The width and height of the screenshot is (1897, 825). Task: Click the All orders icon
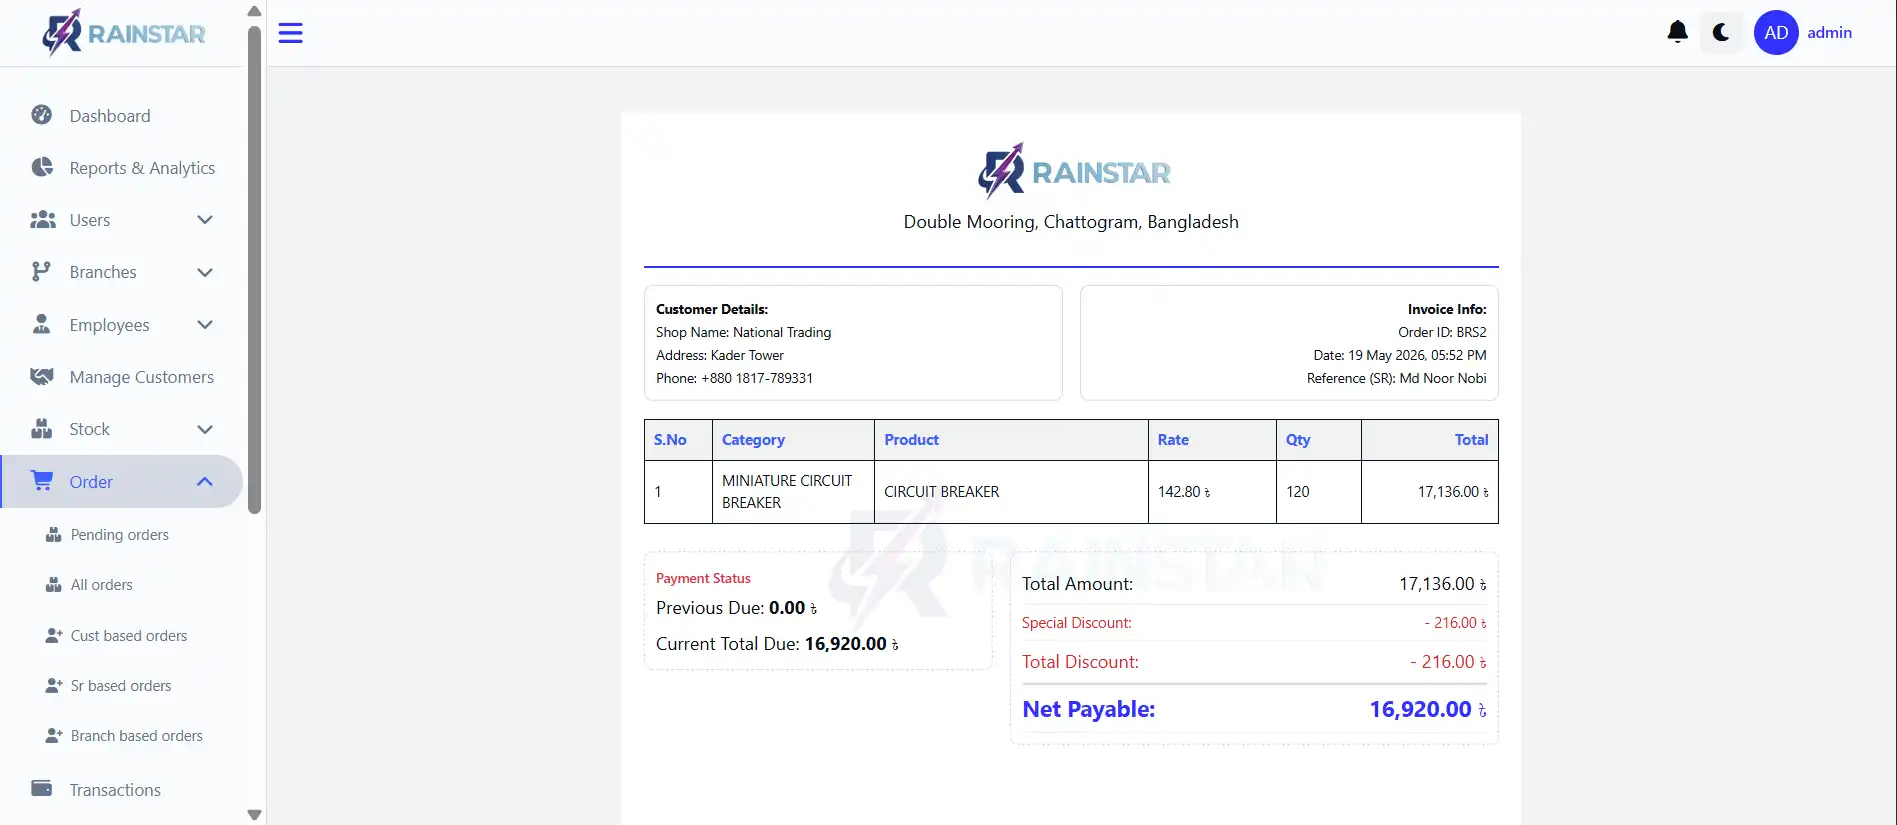[x=54, y=584]
